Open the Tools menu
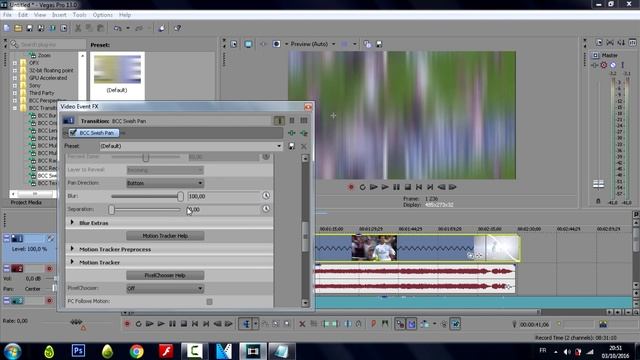 (x=80, y=15)
